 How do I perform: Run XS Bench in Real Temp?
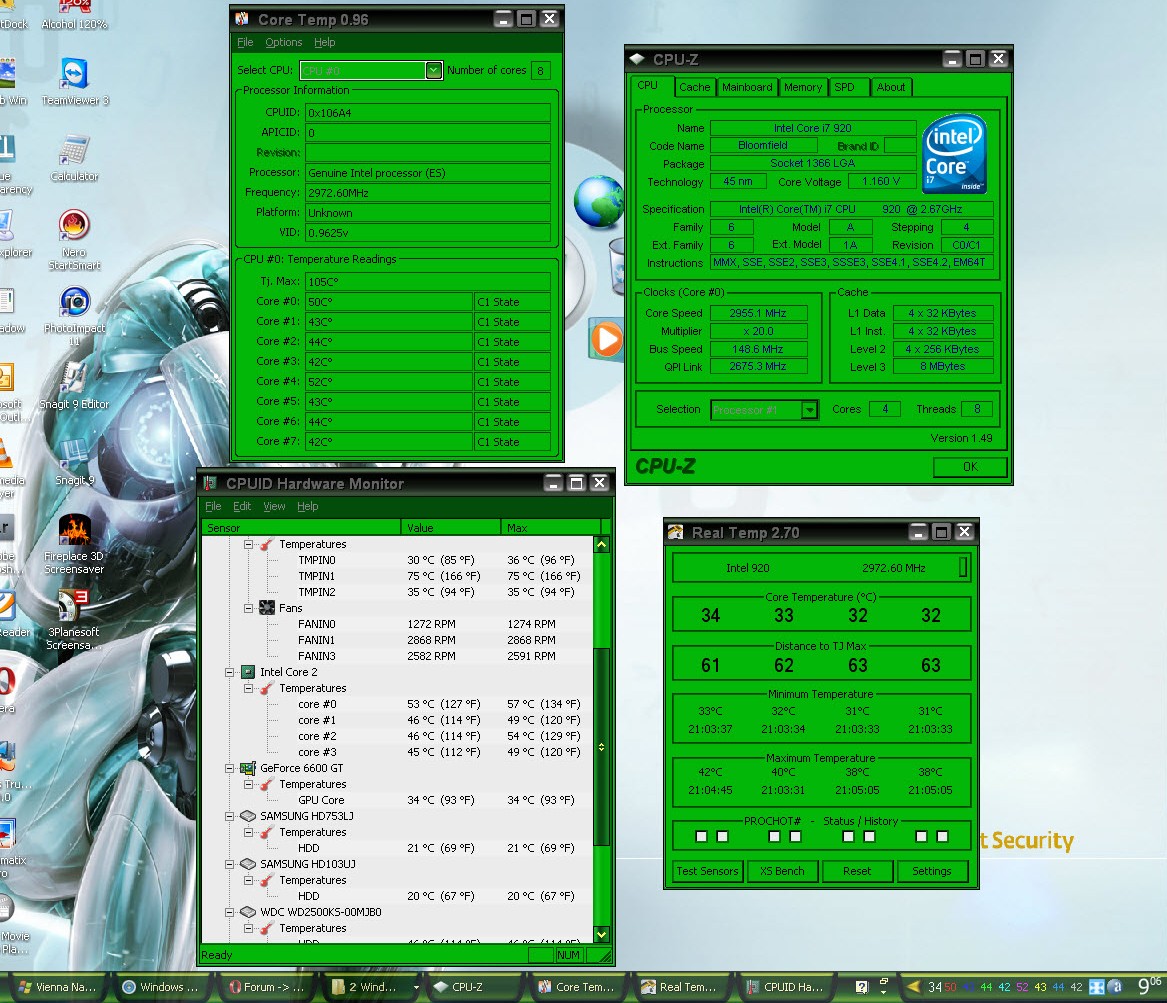pos(782,871)
